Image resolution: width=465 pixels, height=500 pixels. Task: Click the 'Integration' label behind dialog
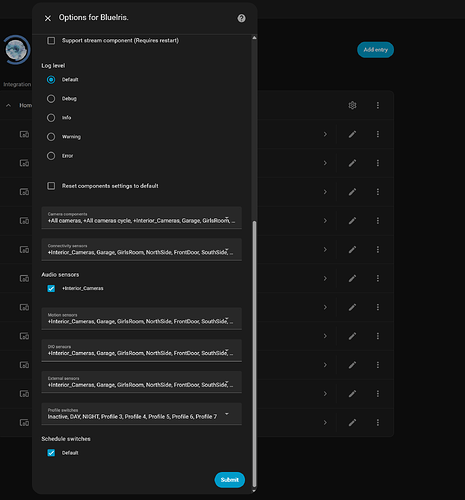(17, 84)
